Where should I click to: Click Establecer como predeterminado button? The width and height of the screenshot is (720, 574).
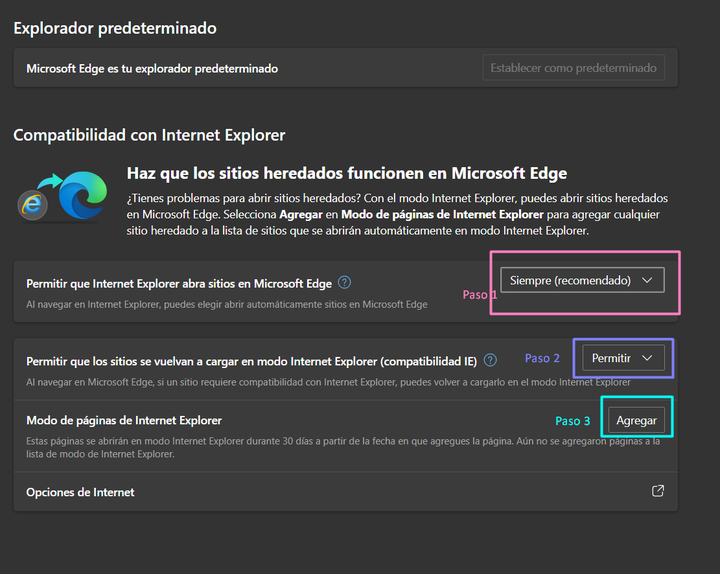click(573, 68)
